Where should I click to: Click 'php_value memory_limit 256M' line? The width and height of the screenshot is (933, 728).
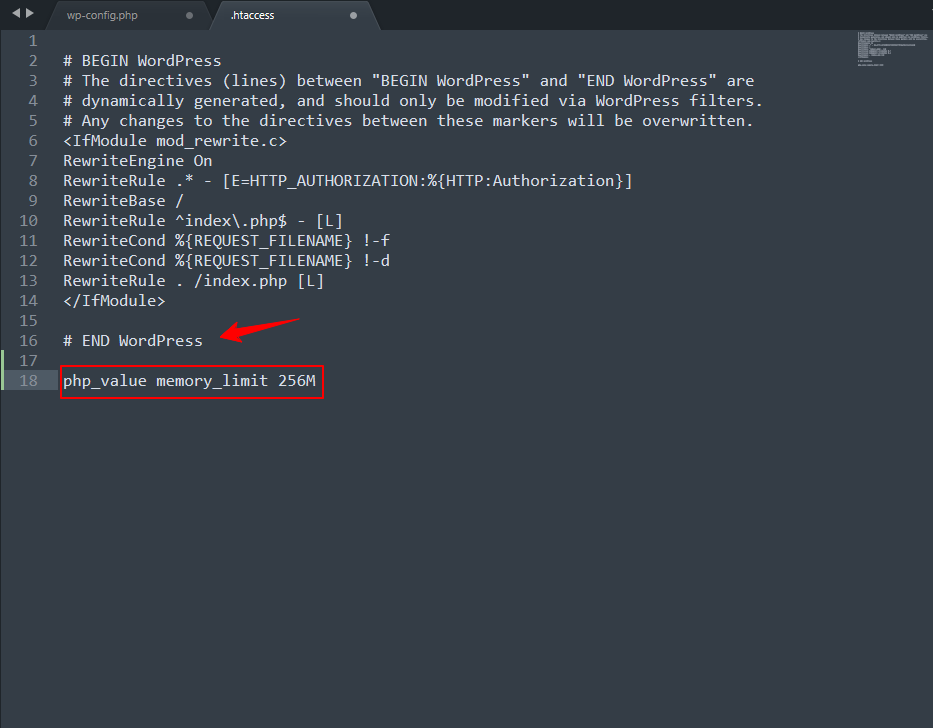(x=189, y=381)
